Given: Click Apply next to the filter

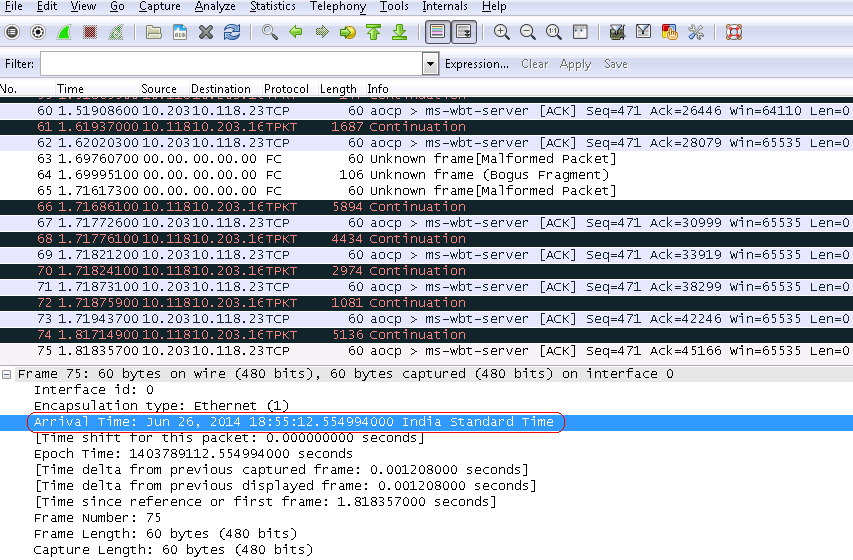Looking at the screenshot, I should [x=575, y=64].
